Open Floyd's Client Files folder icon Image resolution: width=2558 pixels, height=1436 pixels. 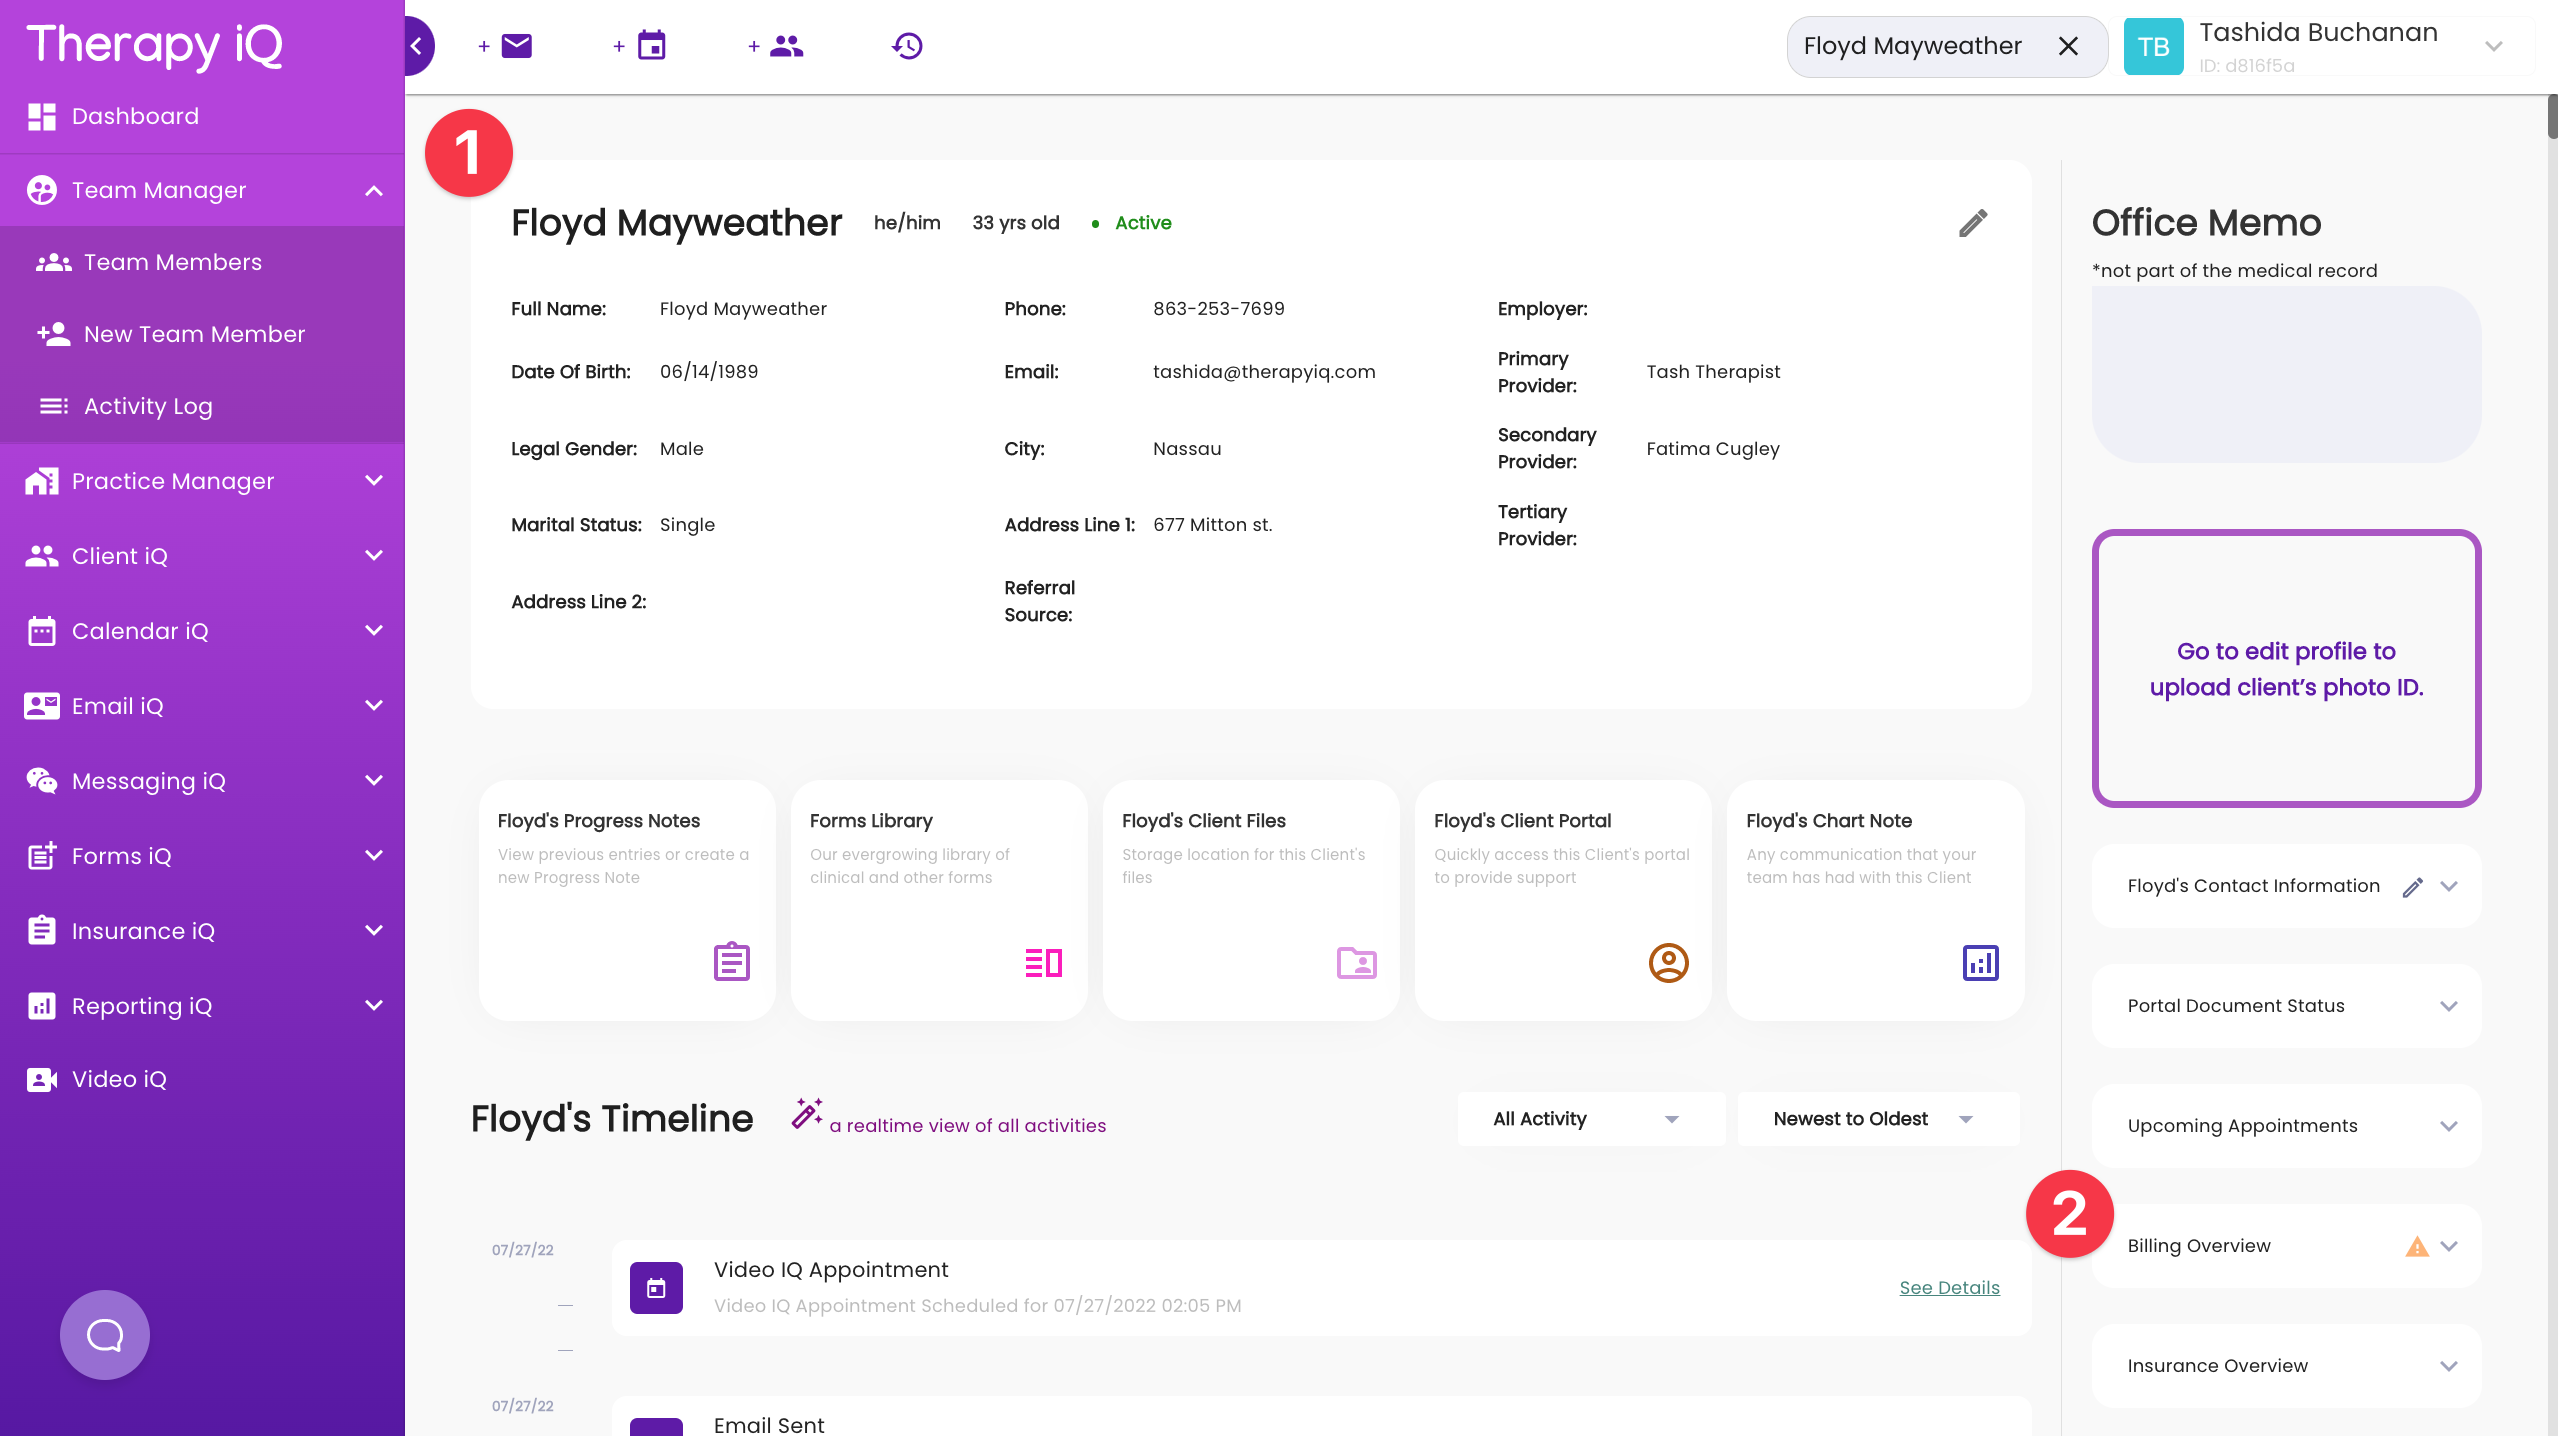(x=1355, y=963)
